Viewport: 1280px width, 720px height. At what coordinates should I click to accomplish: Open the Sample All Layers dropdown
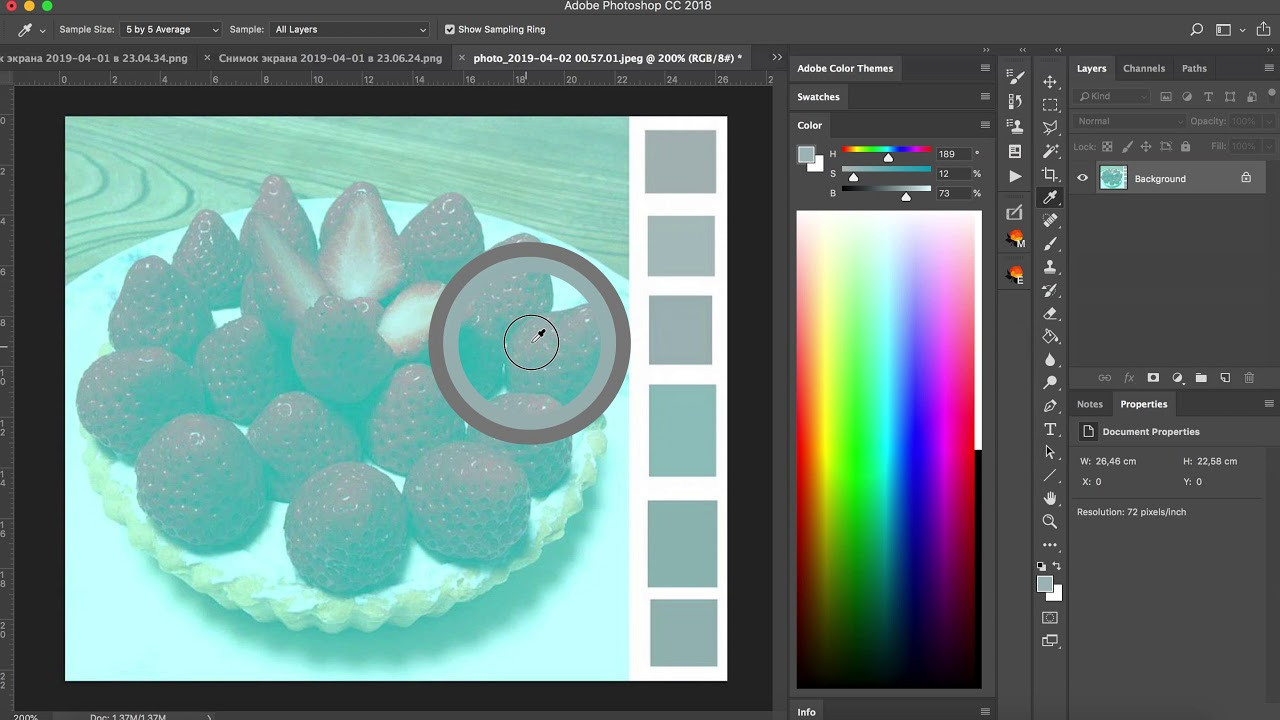click(350, 30)
